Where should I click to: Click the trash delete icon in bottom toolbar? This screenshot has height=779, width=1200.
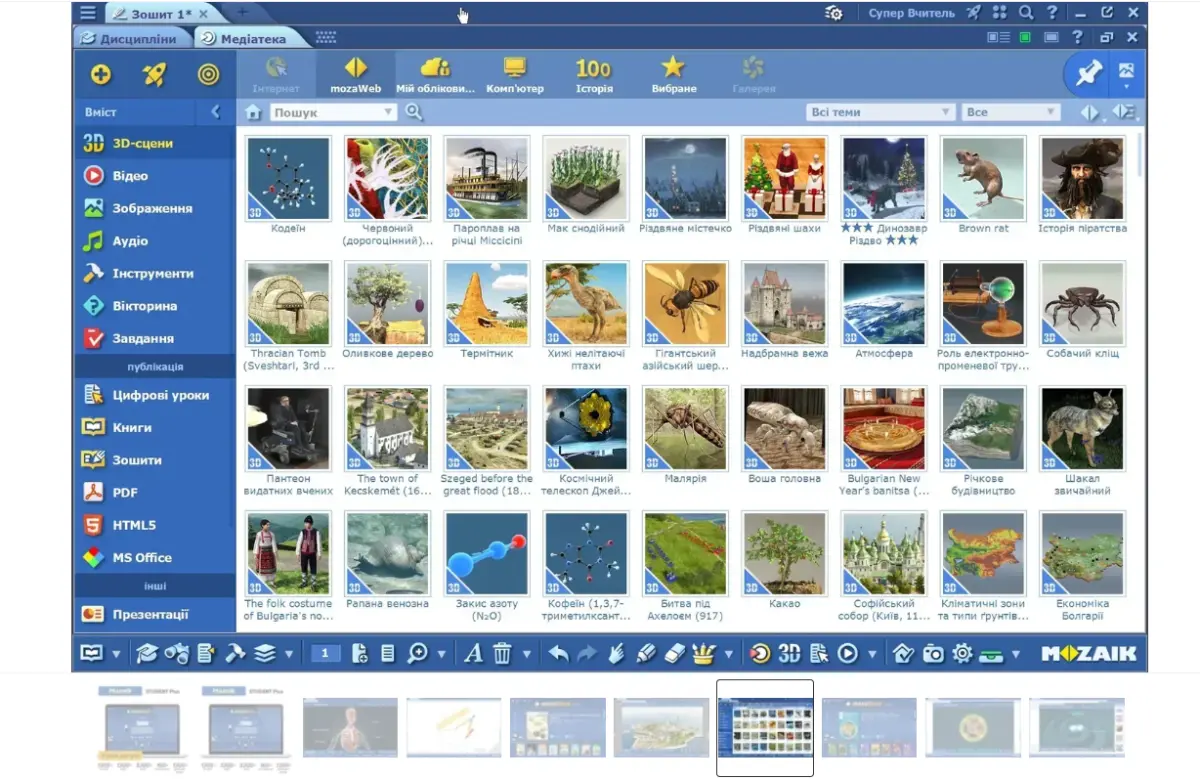coord(502,653)
